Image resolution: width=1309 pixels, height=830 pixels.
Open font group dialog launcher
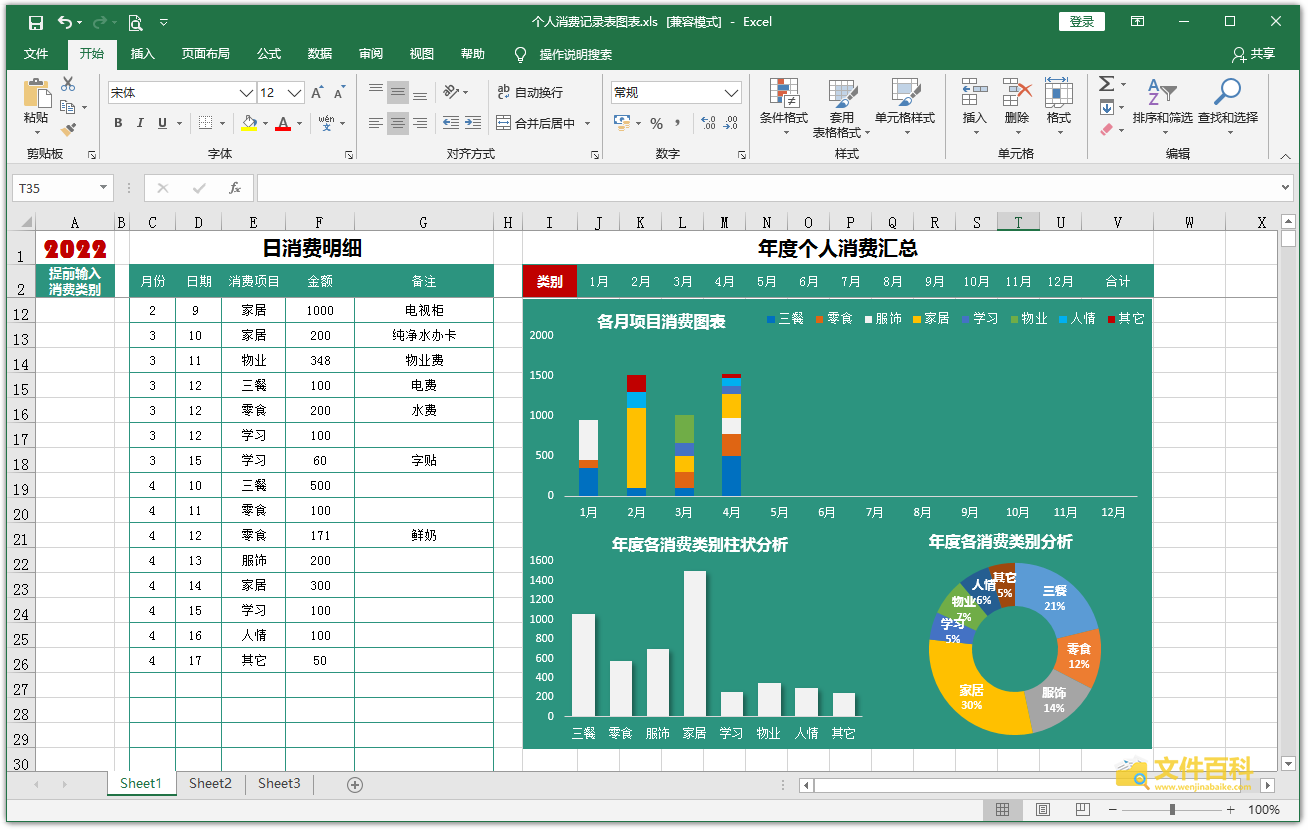coord(349,155)
